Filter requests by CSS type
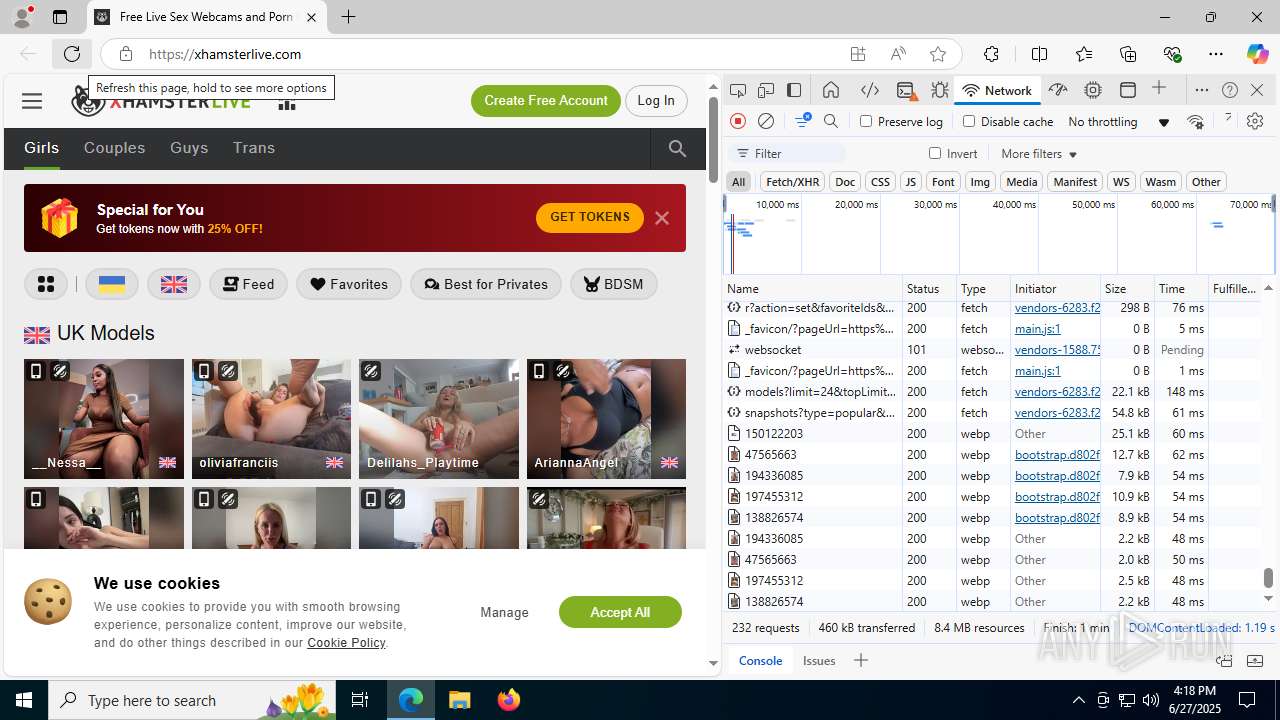Viewport: 1280px width, 720px height. point(880,181)
